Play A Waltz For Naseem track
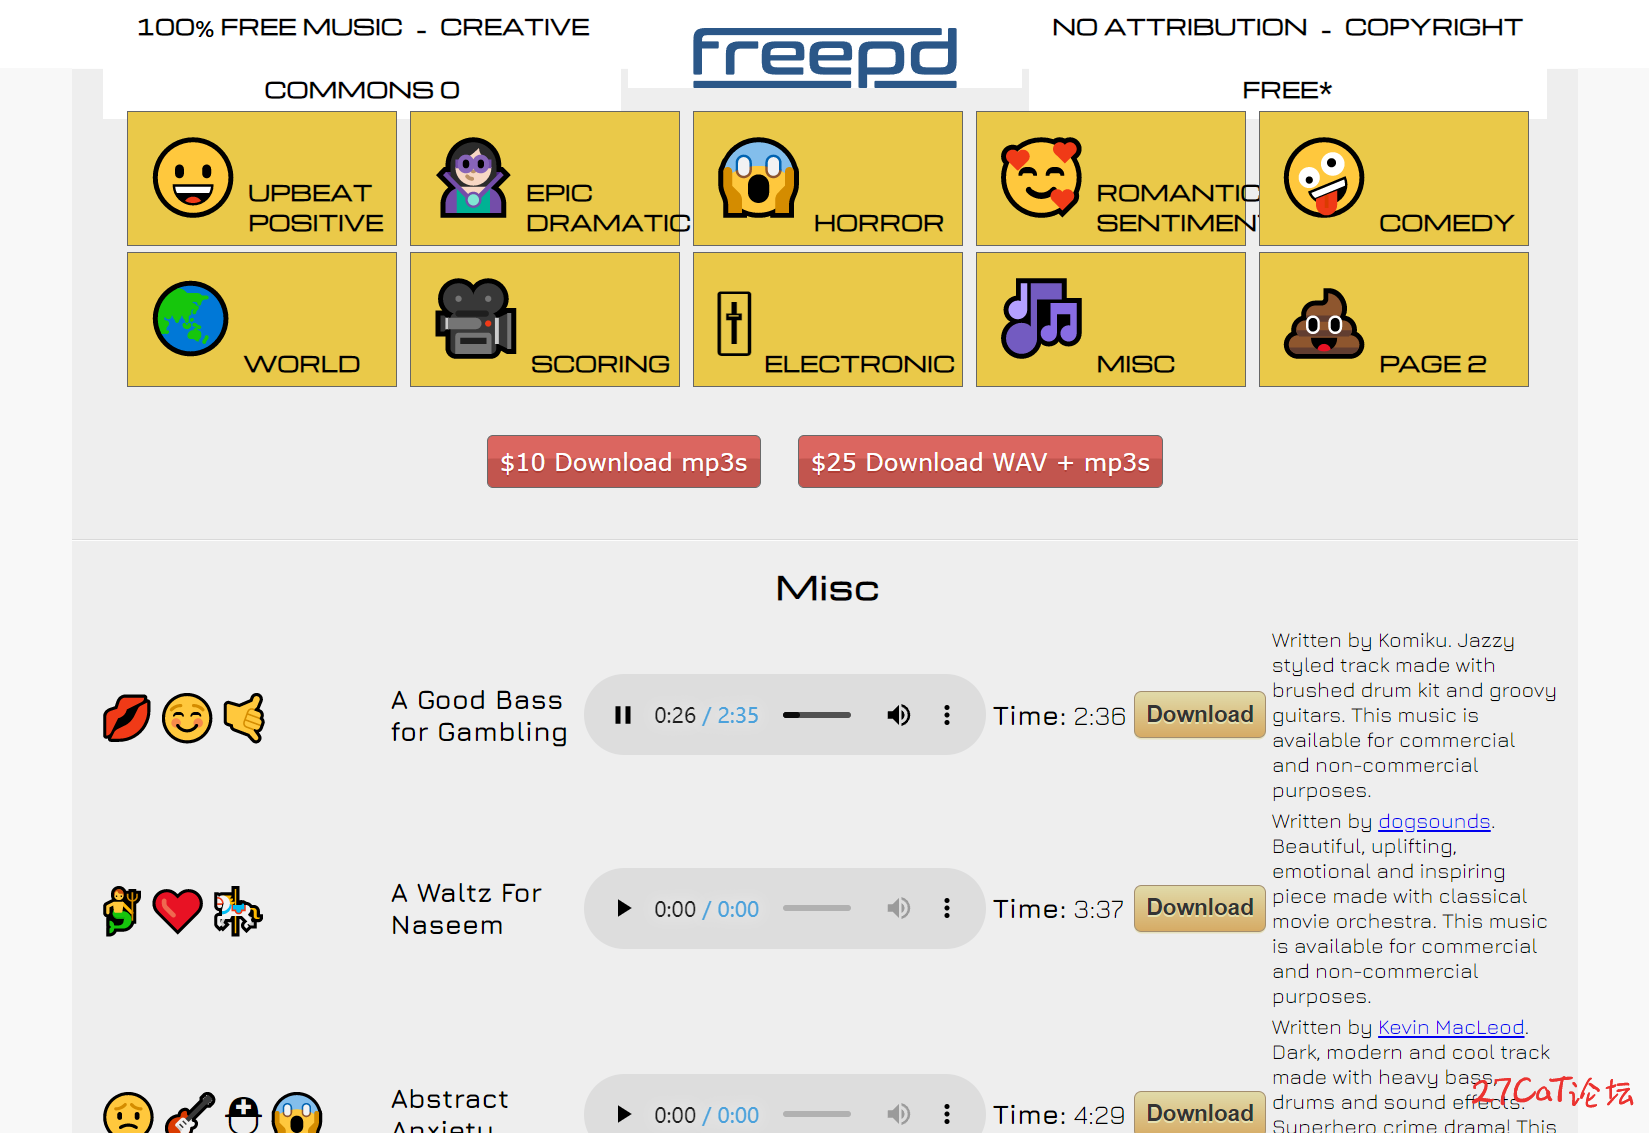This screenshot has height=1133, width=1649. tap(623, 908)
